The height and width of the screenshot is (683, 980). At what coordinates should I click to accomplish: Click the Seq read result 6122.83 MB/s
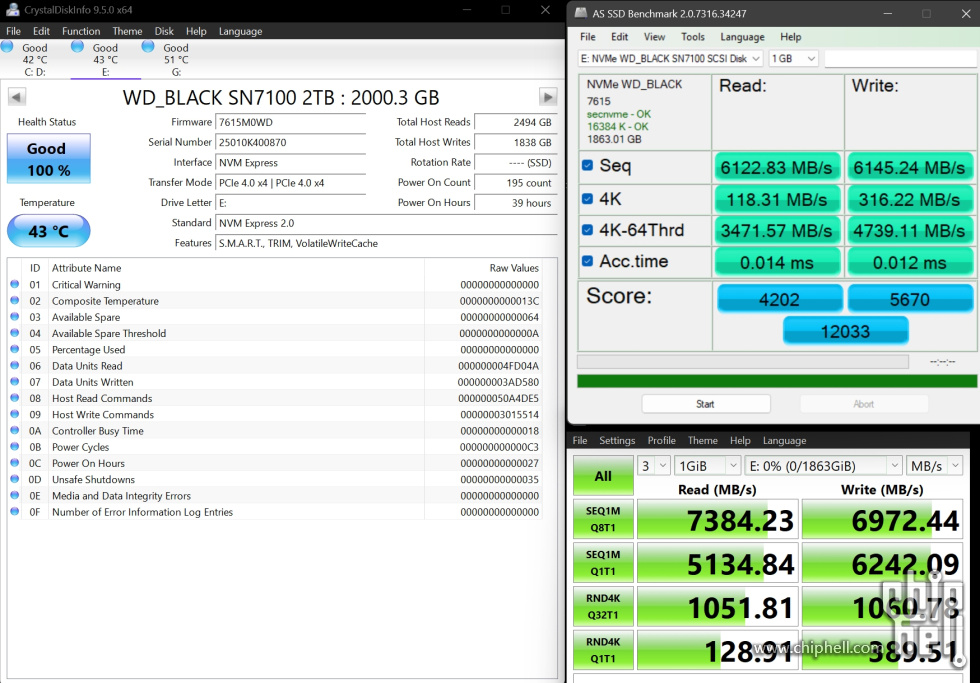coord(776,167)
